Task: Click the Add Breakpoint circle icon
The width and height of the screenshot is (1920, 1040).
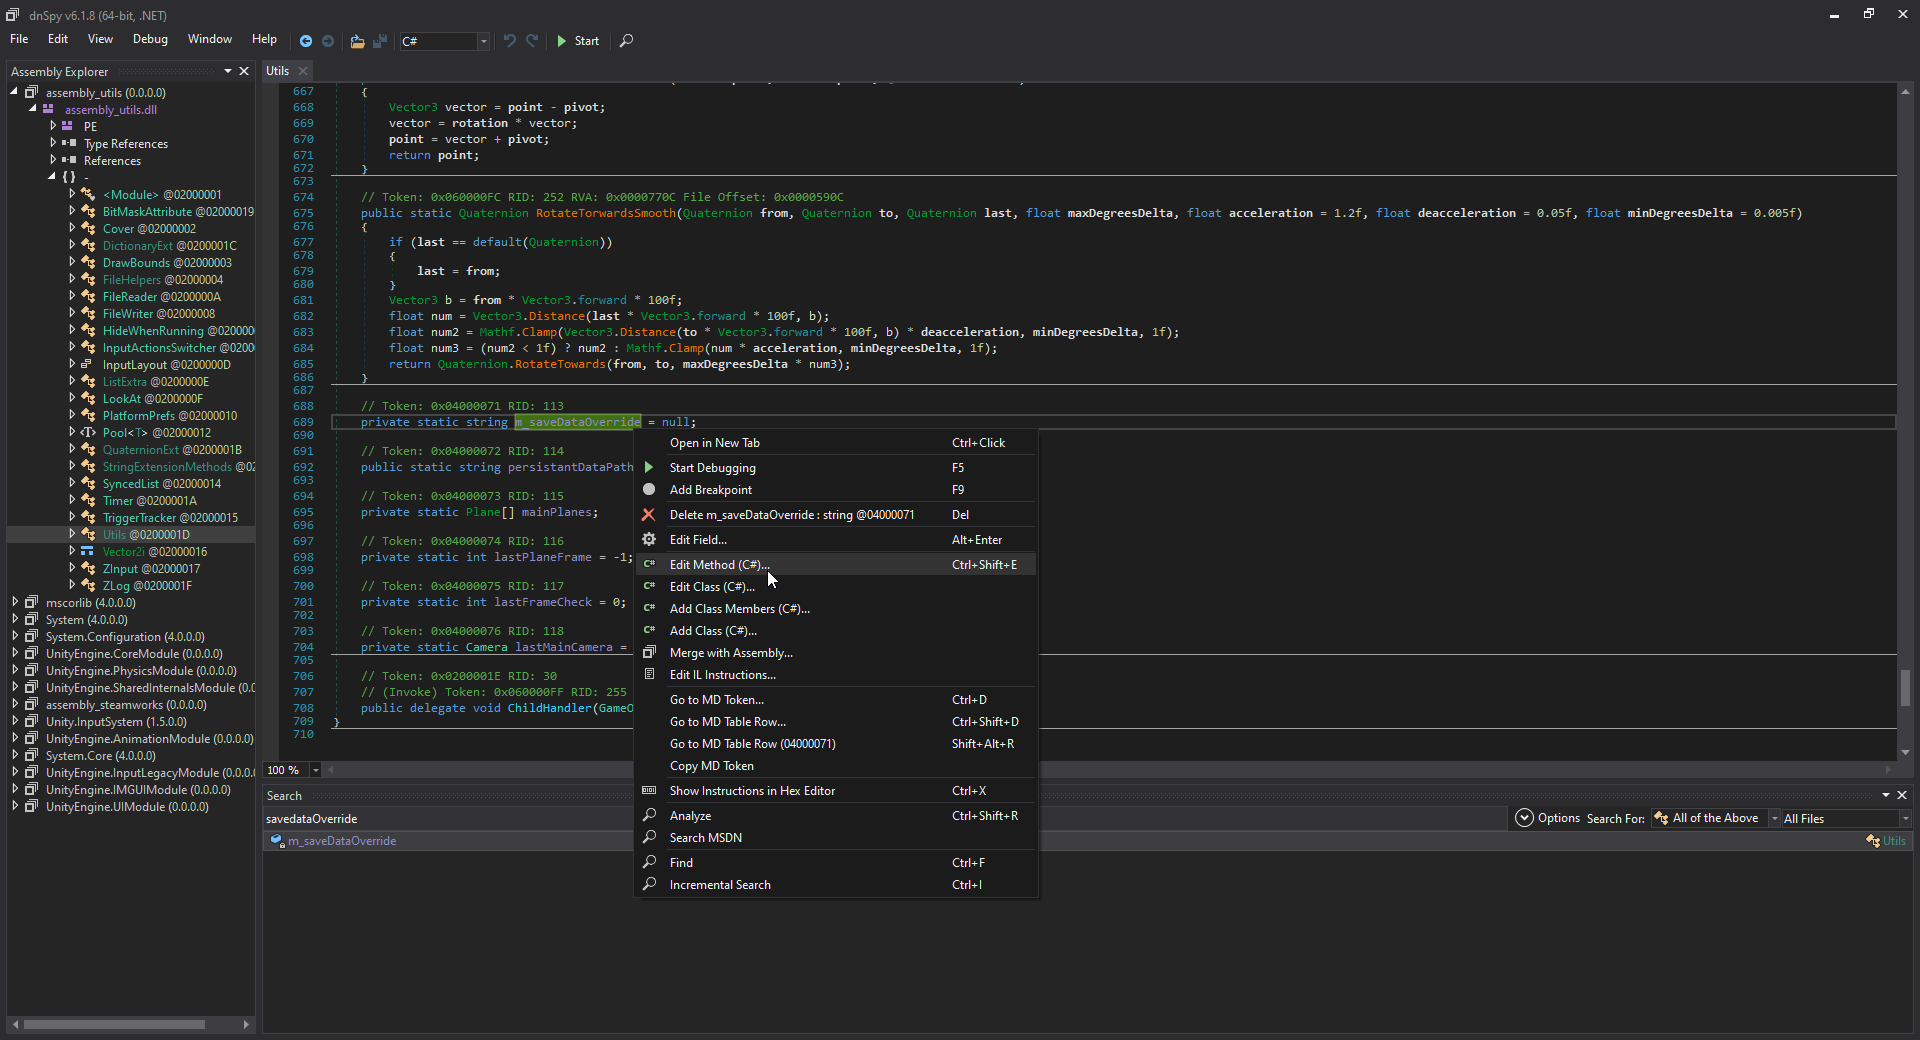Action: pyautogui.click(x=649, y=490)
